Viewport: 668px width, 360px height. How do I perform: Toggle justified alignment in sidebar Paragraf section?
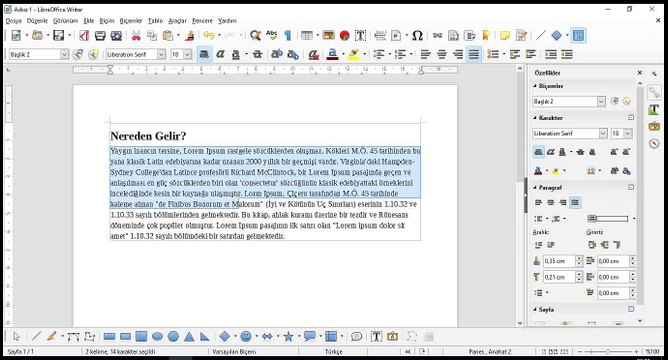pos(575,203)
